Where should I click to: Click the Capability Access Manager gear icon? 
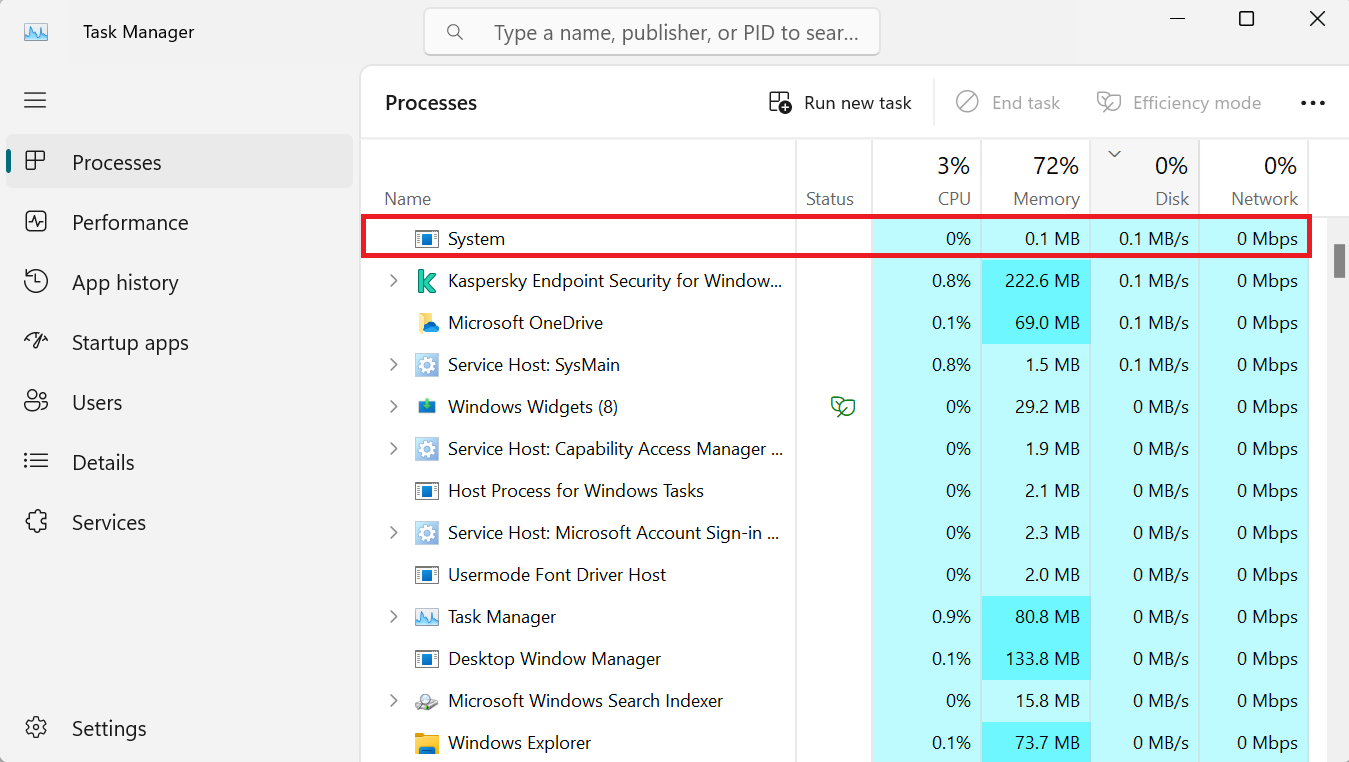[427, 449]
